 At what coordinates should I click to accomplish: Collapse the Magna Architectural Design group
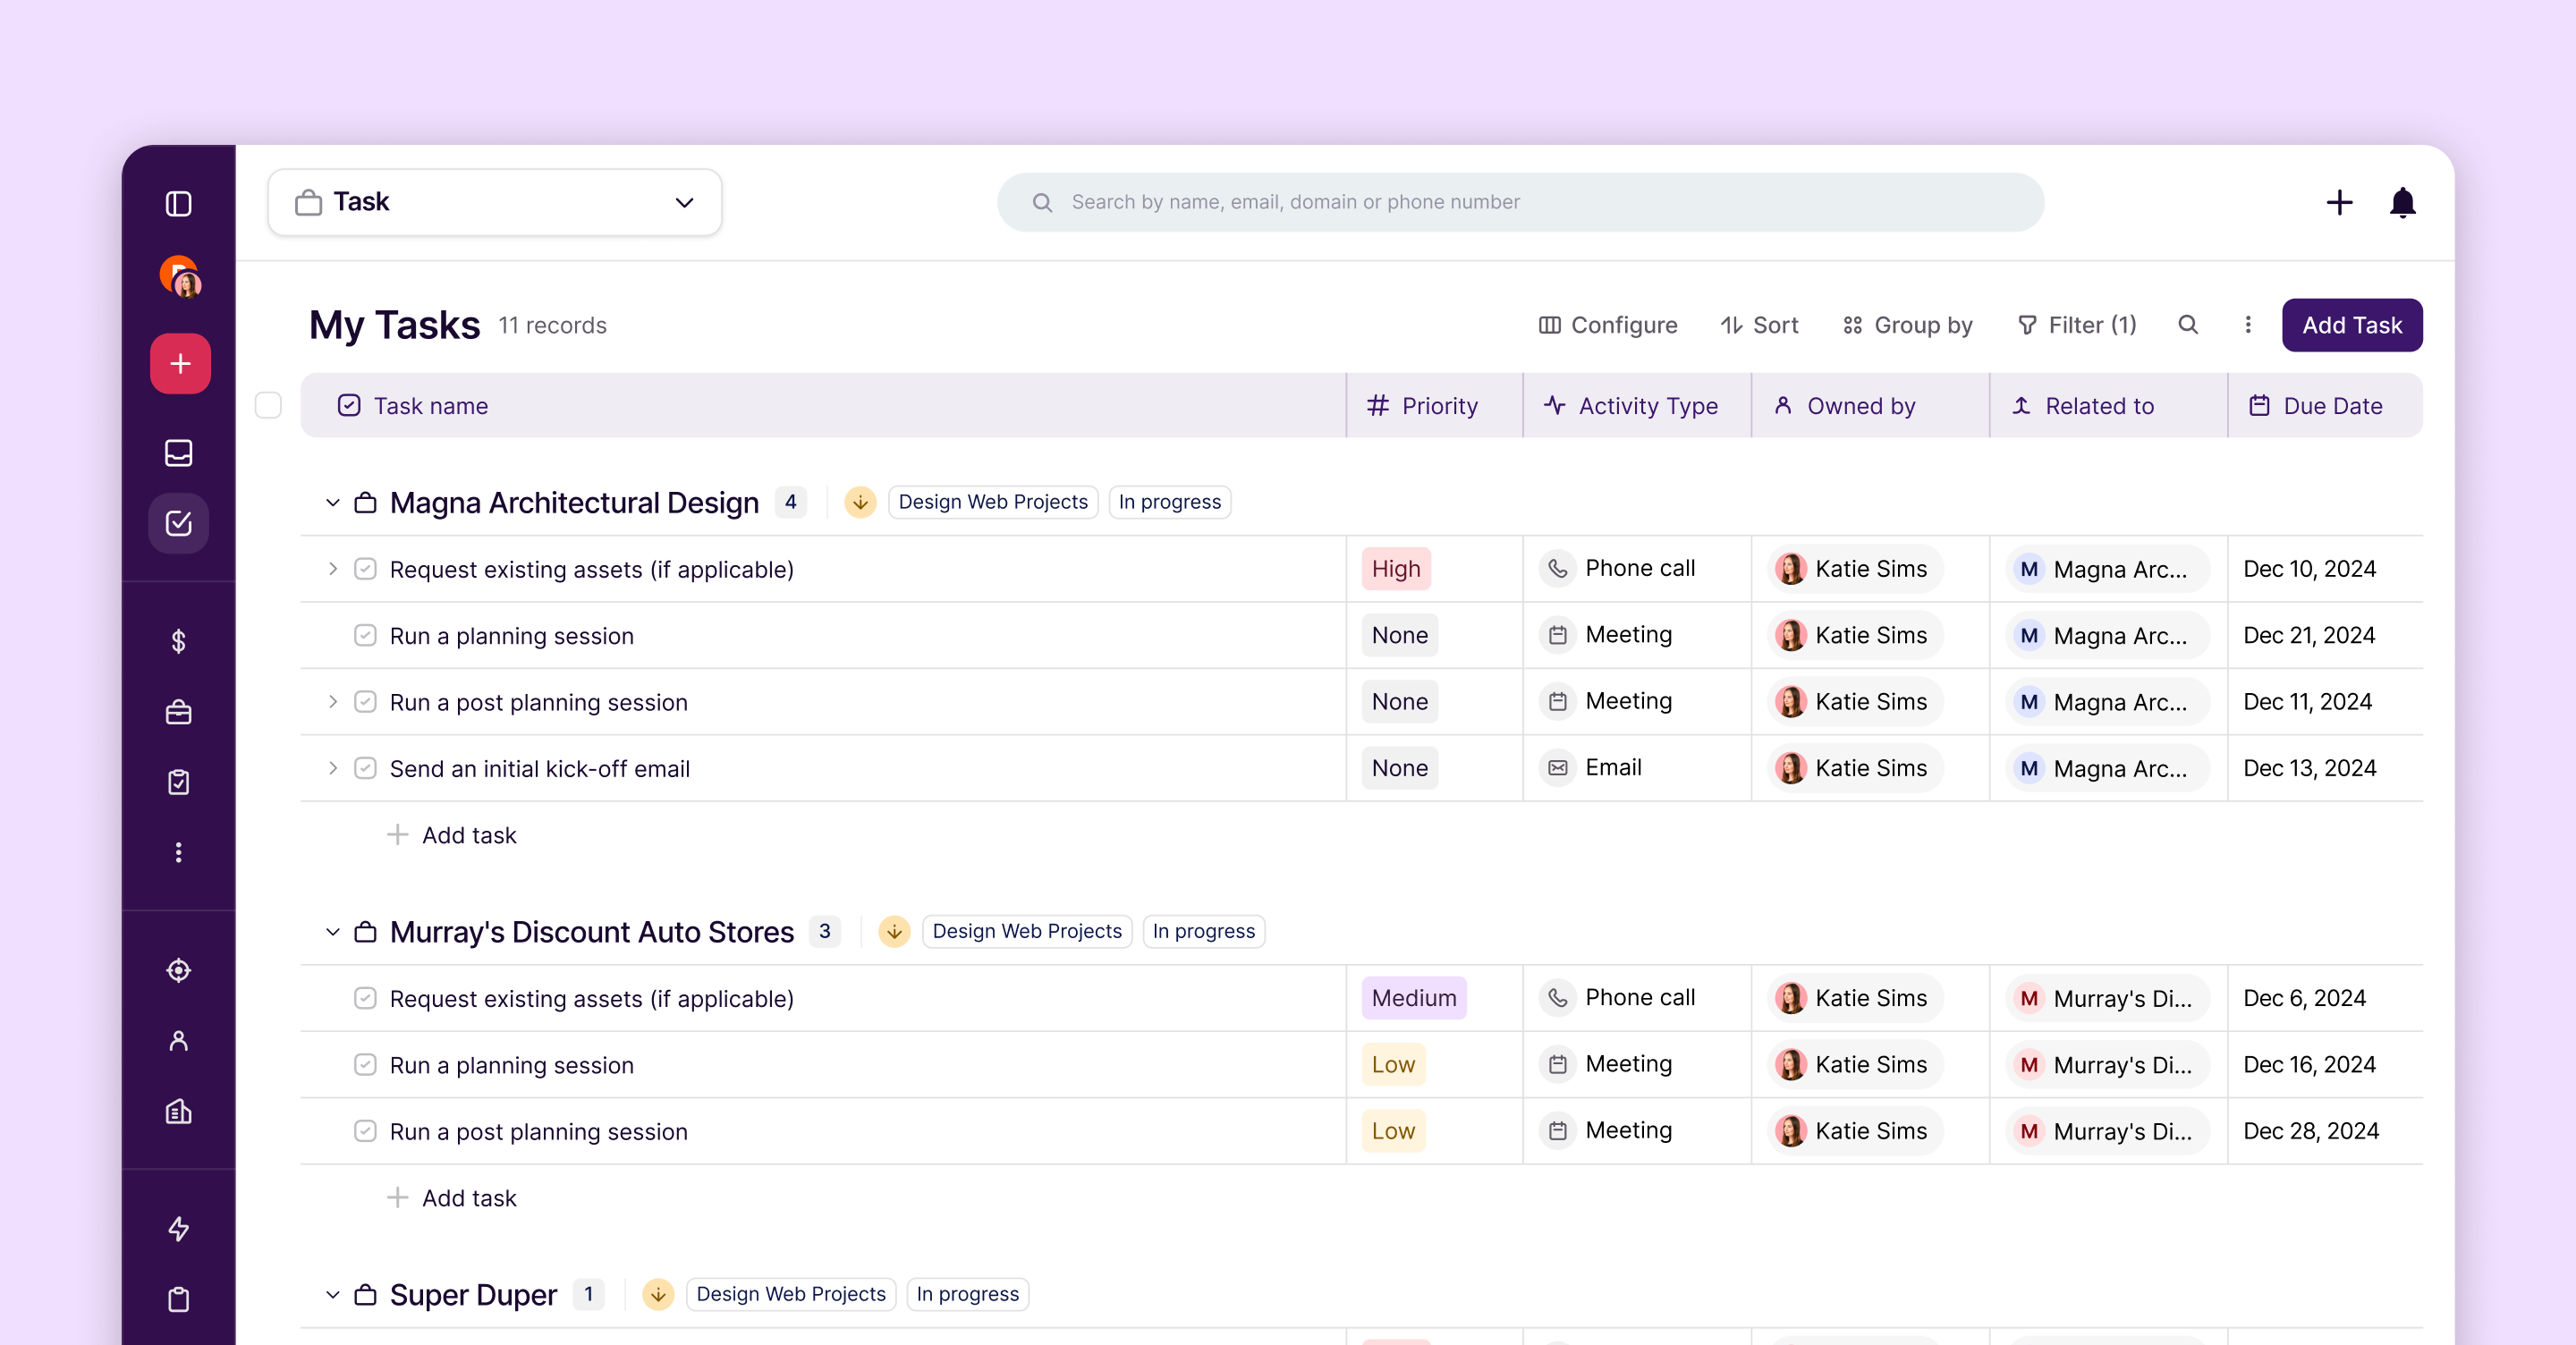point(332,502)
